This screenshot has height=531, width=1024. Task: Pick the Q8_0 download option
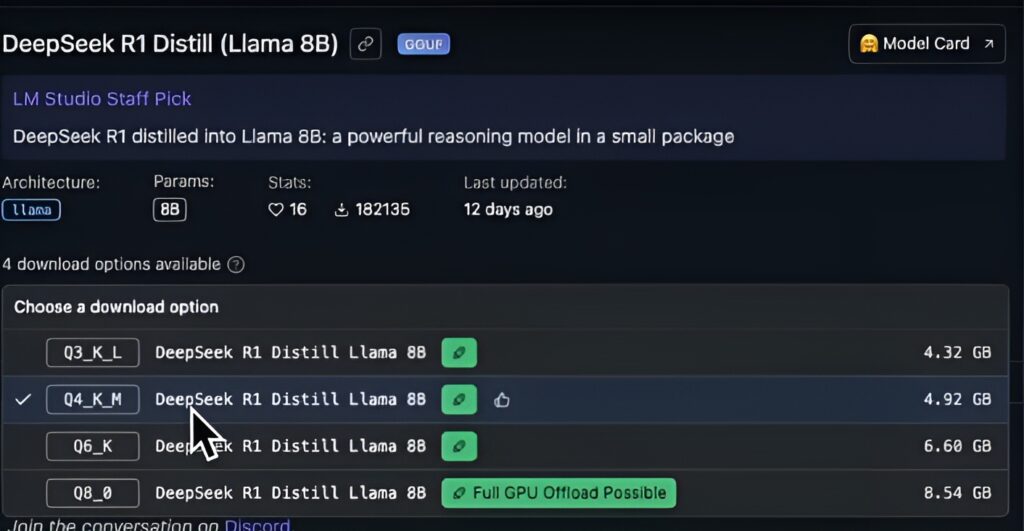(92, 493)
